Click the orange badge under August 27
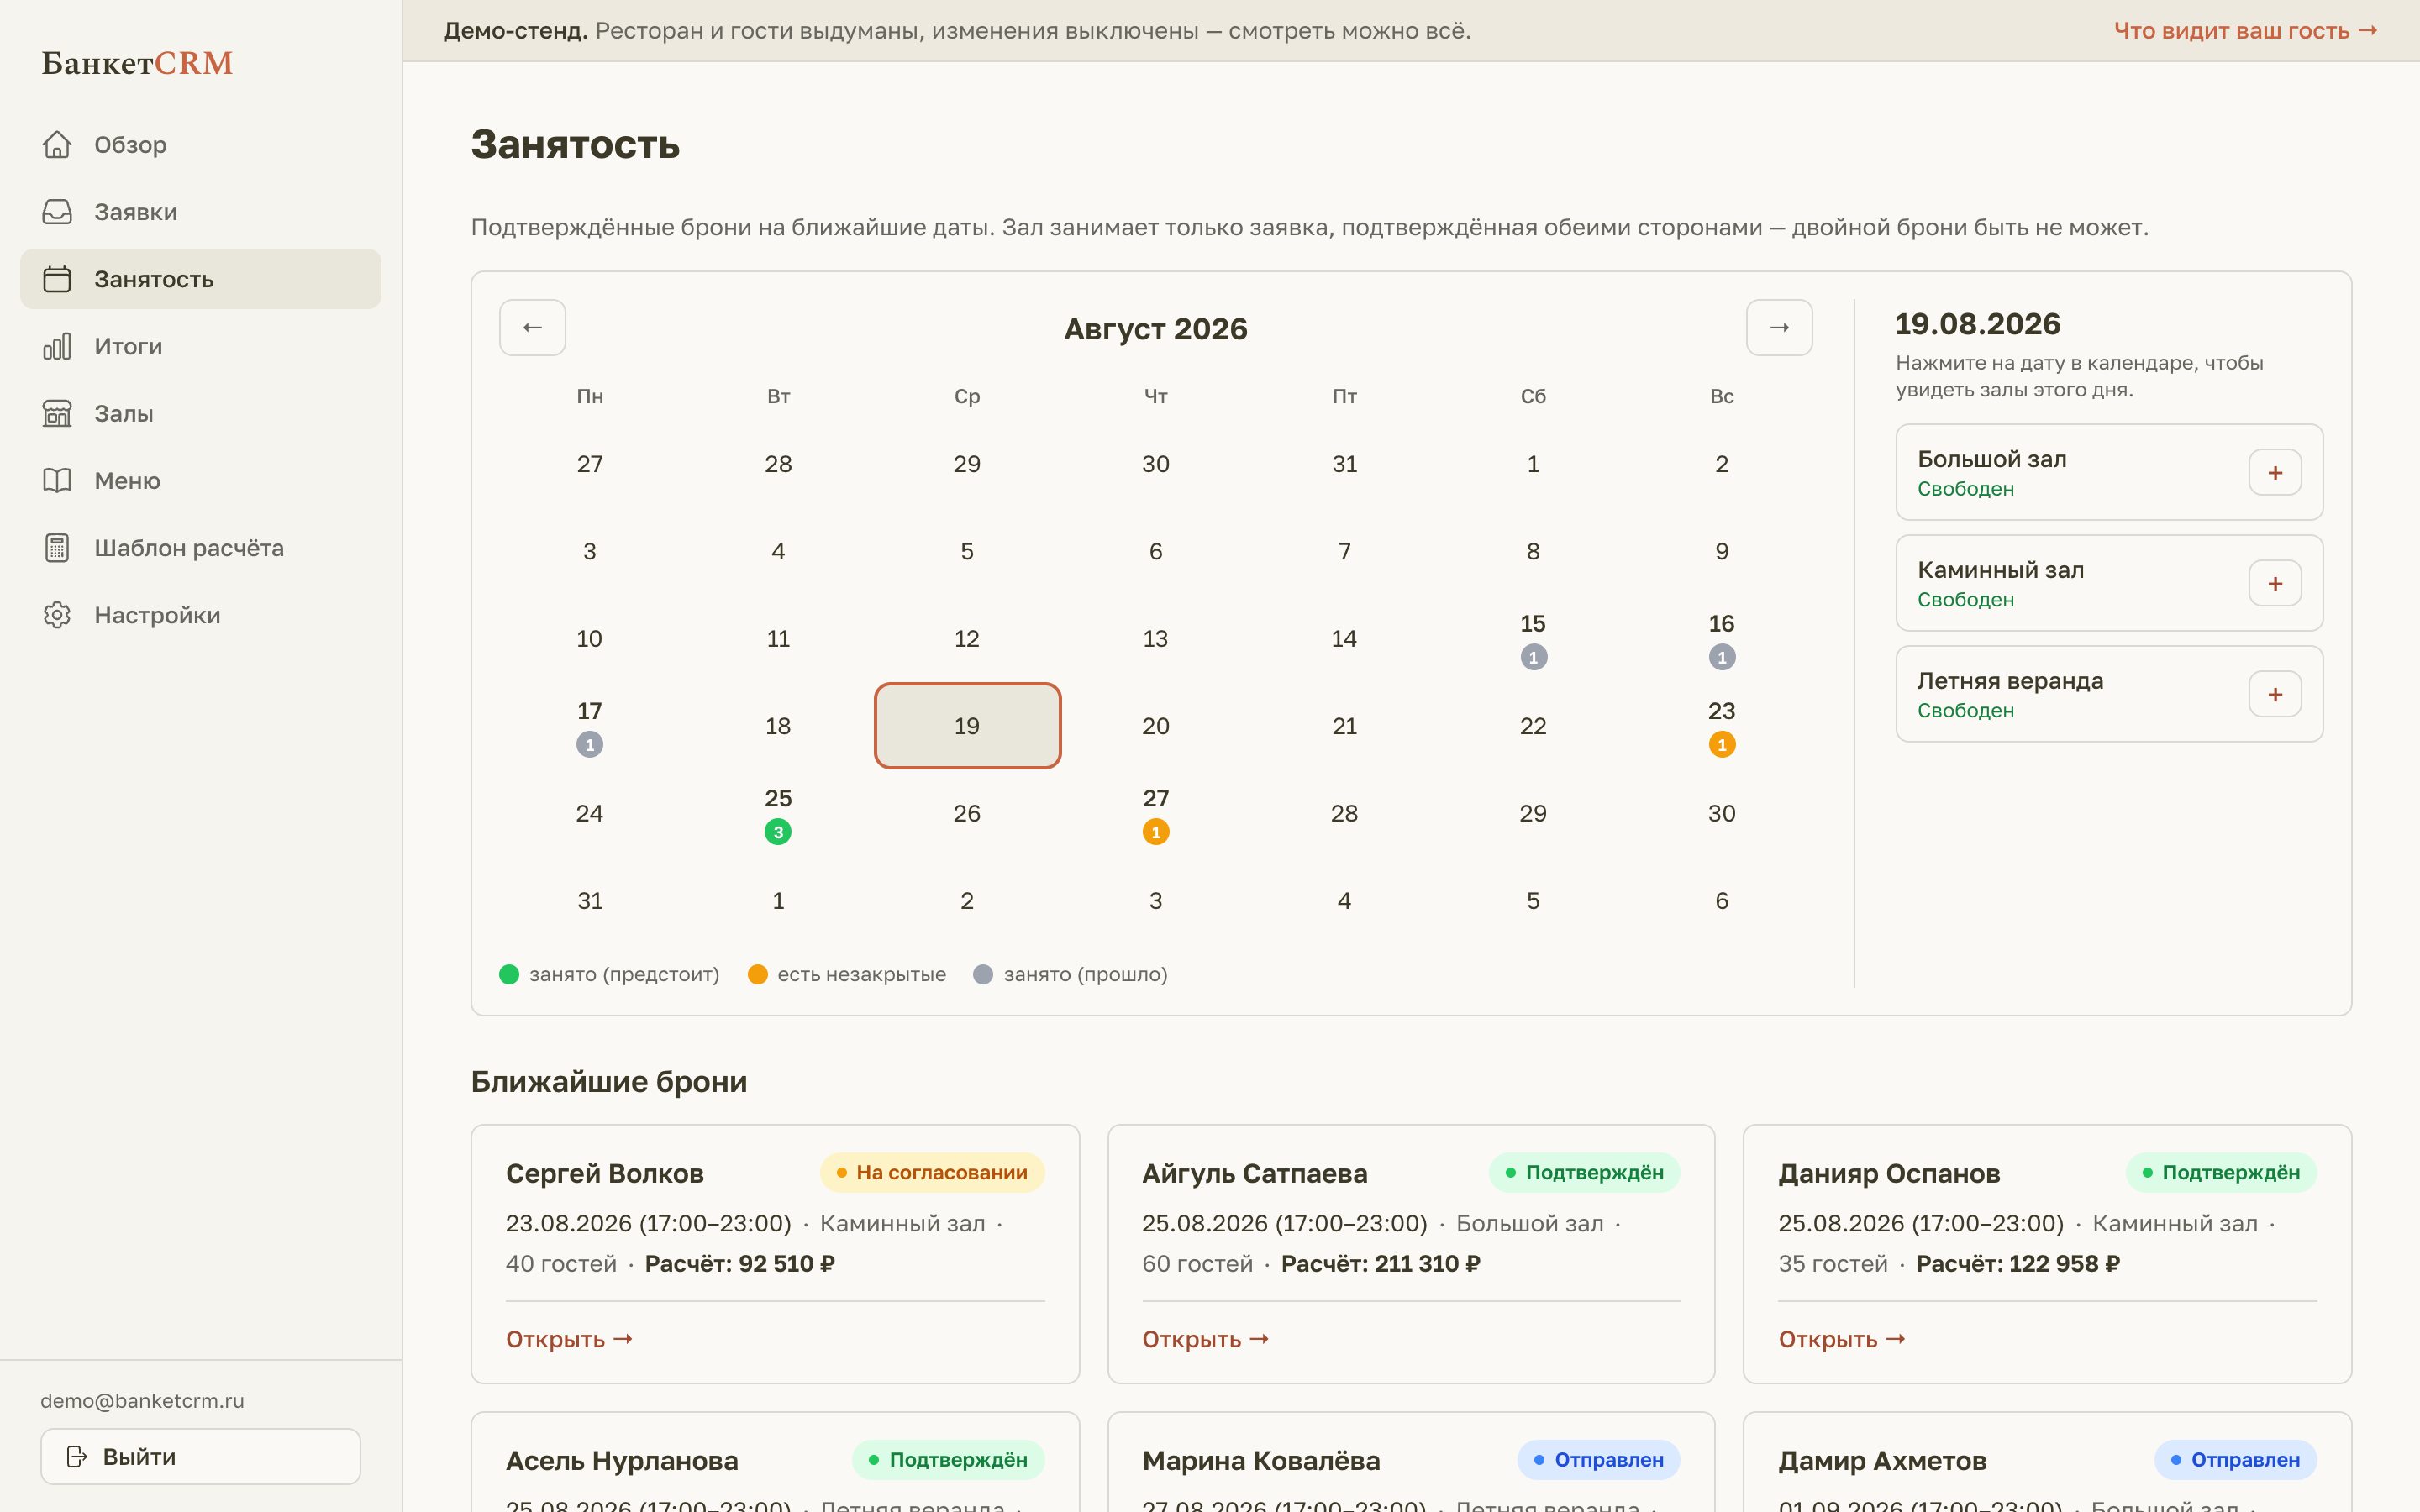Image resolution: width=2420 pixels, height=1512 pixels. 1156,832
